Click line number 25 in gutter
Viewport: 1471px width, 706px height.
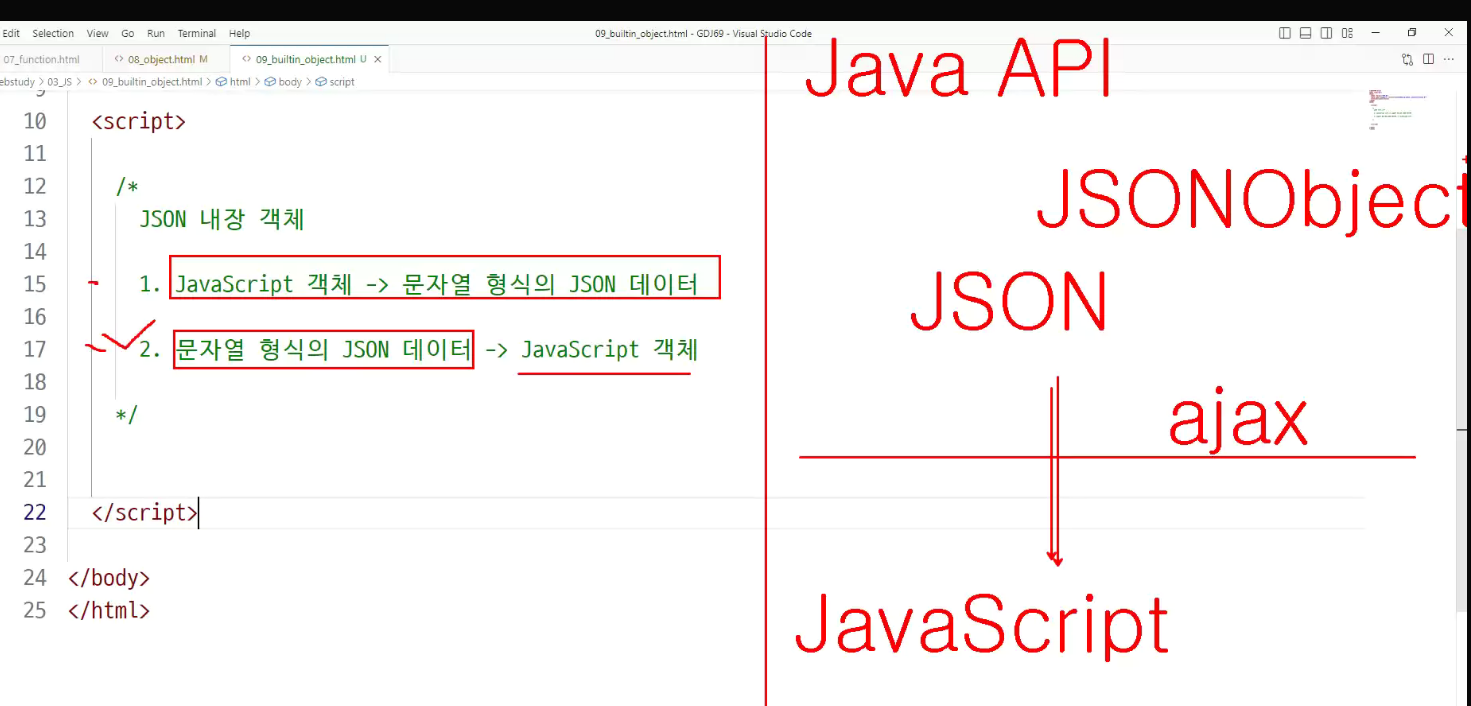(35, 610)
